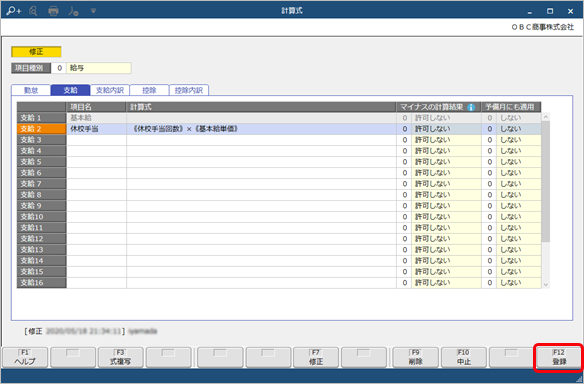
Task: Select the 支給 2 row header
Action: [x=41, y=129]
